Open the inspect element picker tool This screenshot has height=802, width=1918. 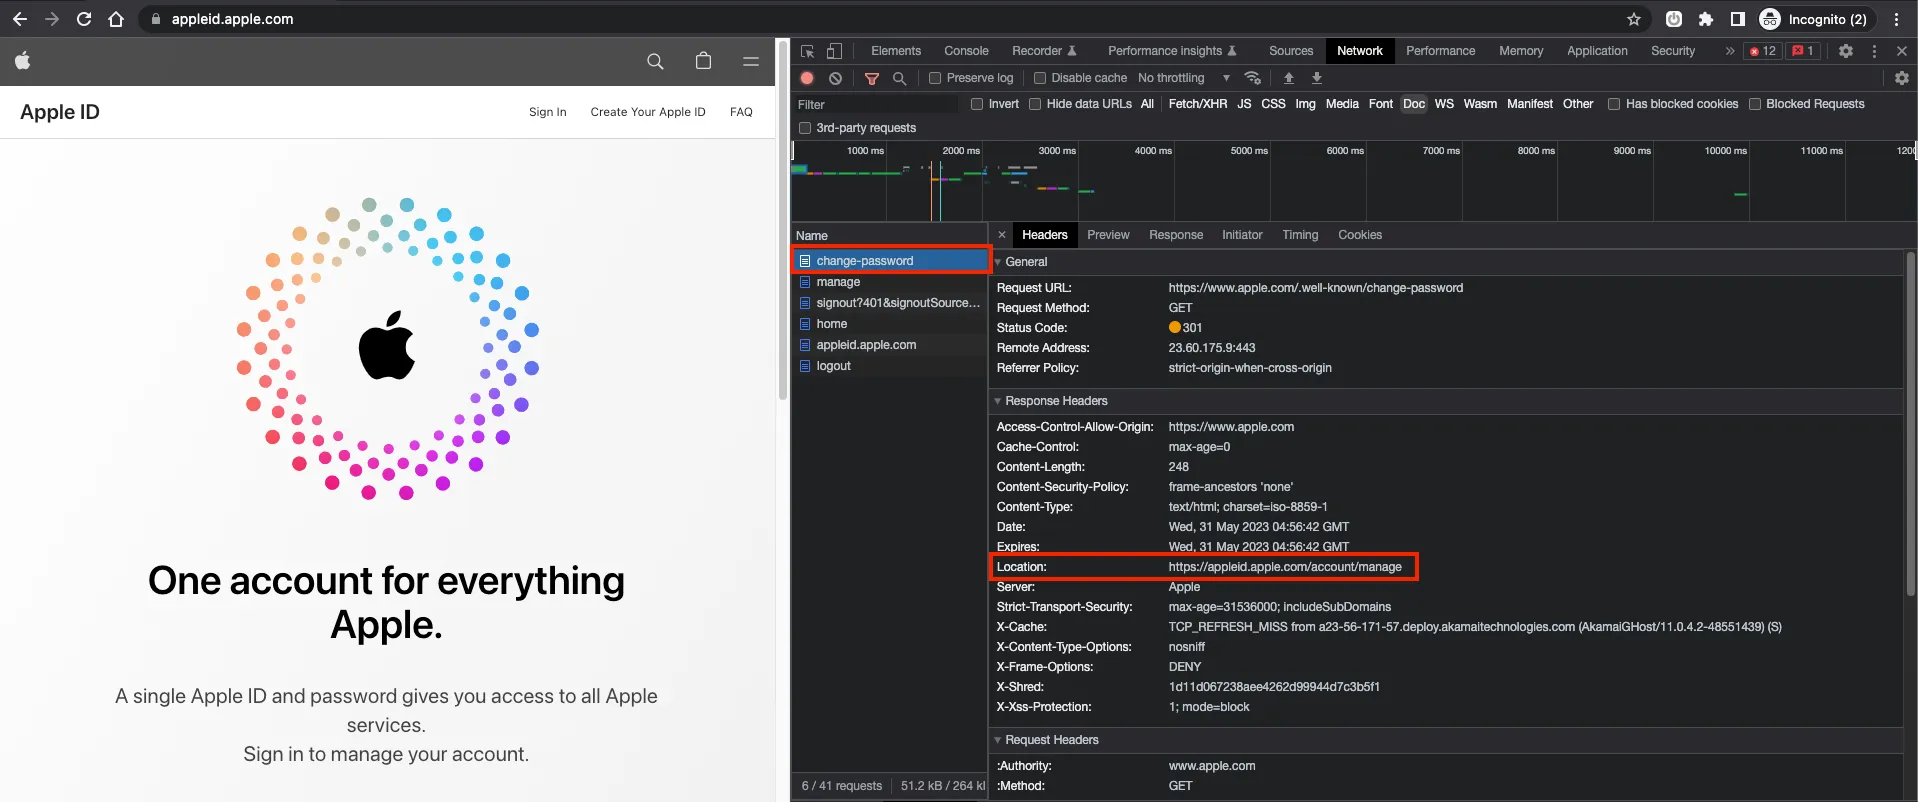808,51
